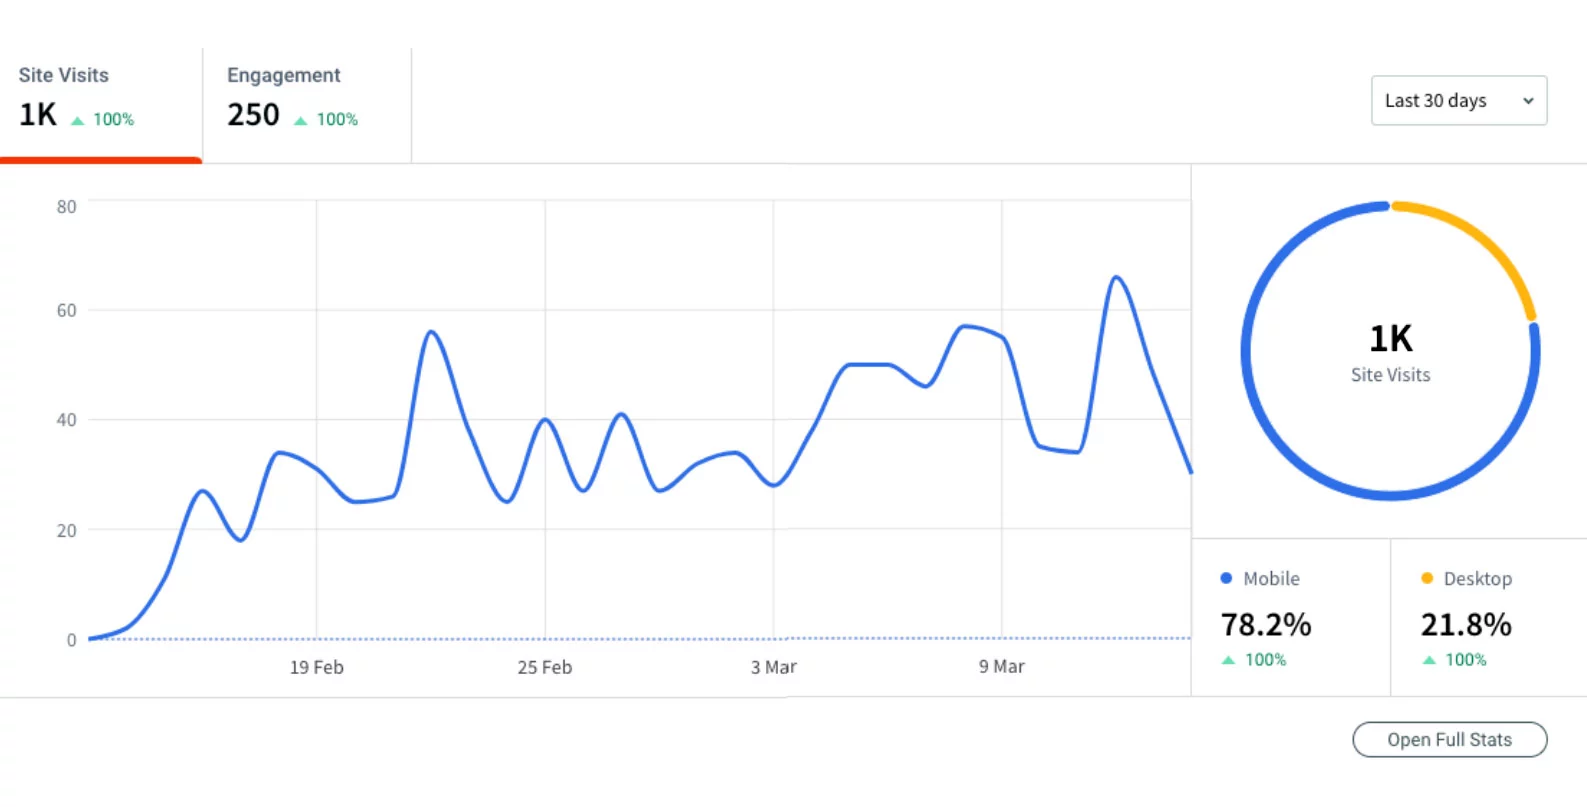The width and height of the screenshot is (1587, 807).
Task: Click the yellow Desktop legend dot
Action: (x=1427, y=578)
